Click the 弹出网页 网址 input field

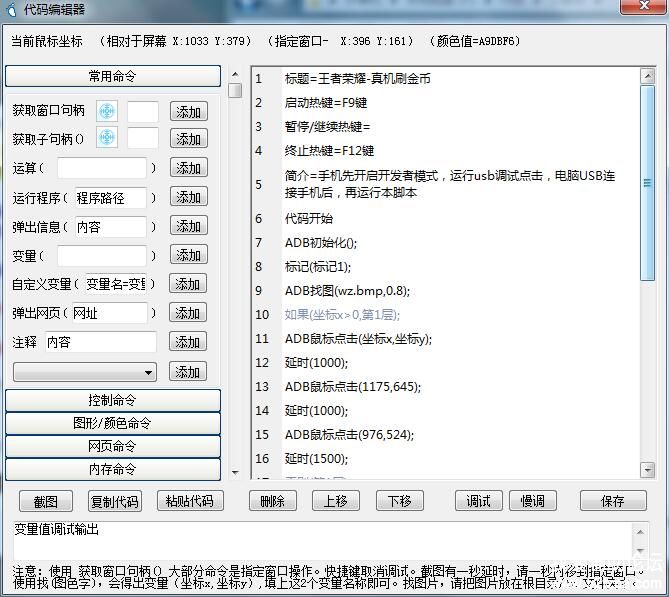point(108,314)
